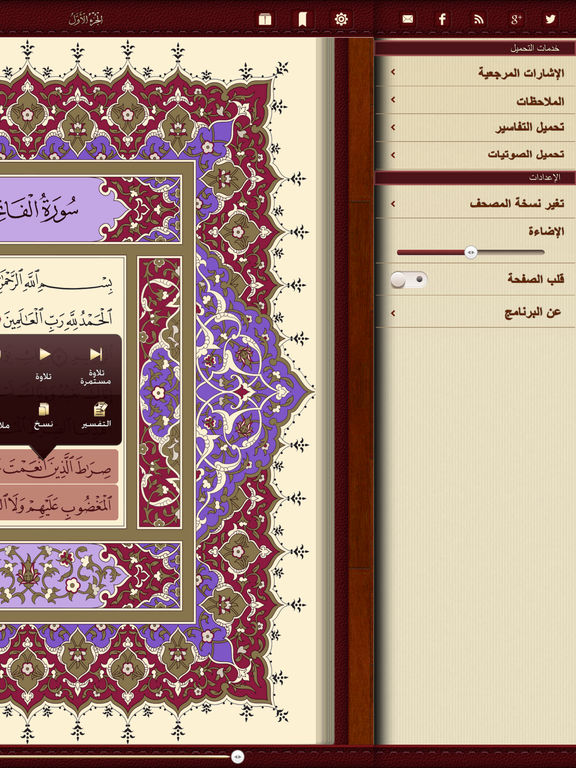Screen dimensions: 576x768
Task: Tap the RSS feed icon
Action: point(479,19)
